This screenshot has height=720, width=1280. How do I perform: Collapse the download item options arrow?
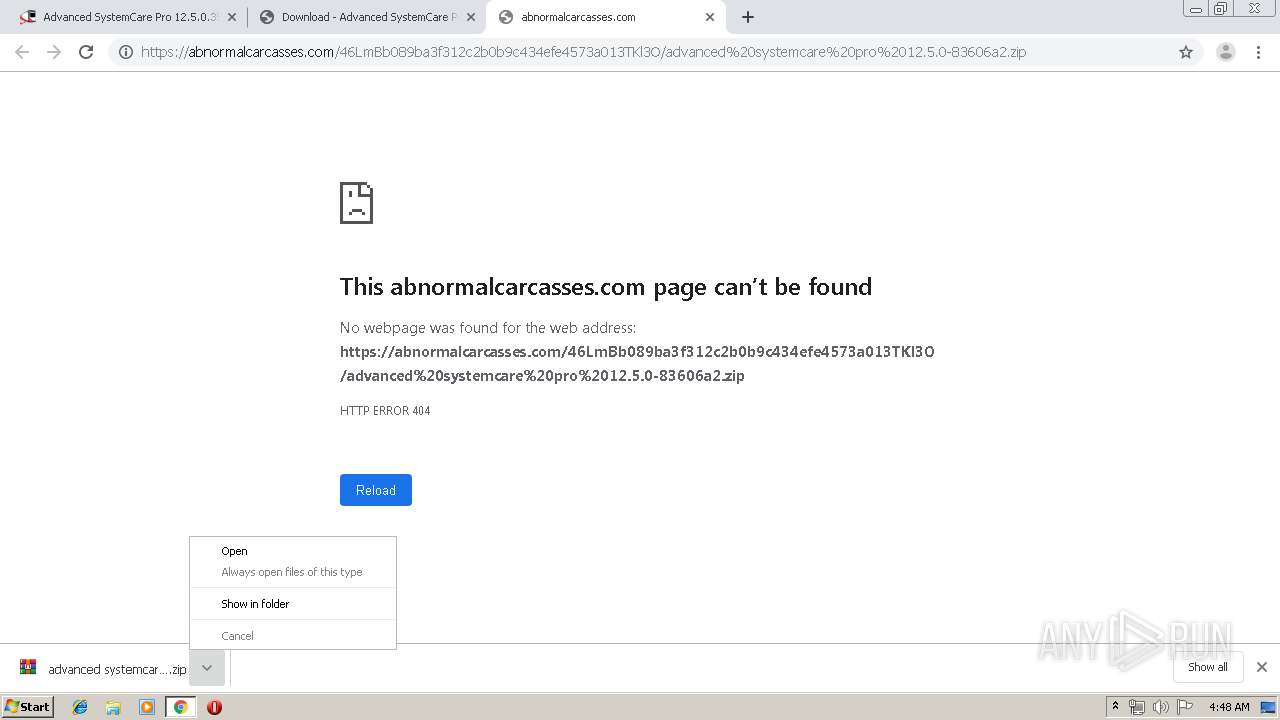[207, 668]
